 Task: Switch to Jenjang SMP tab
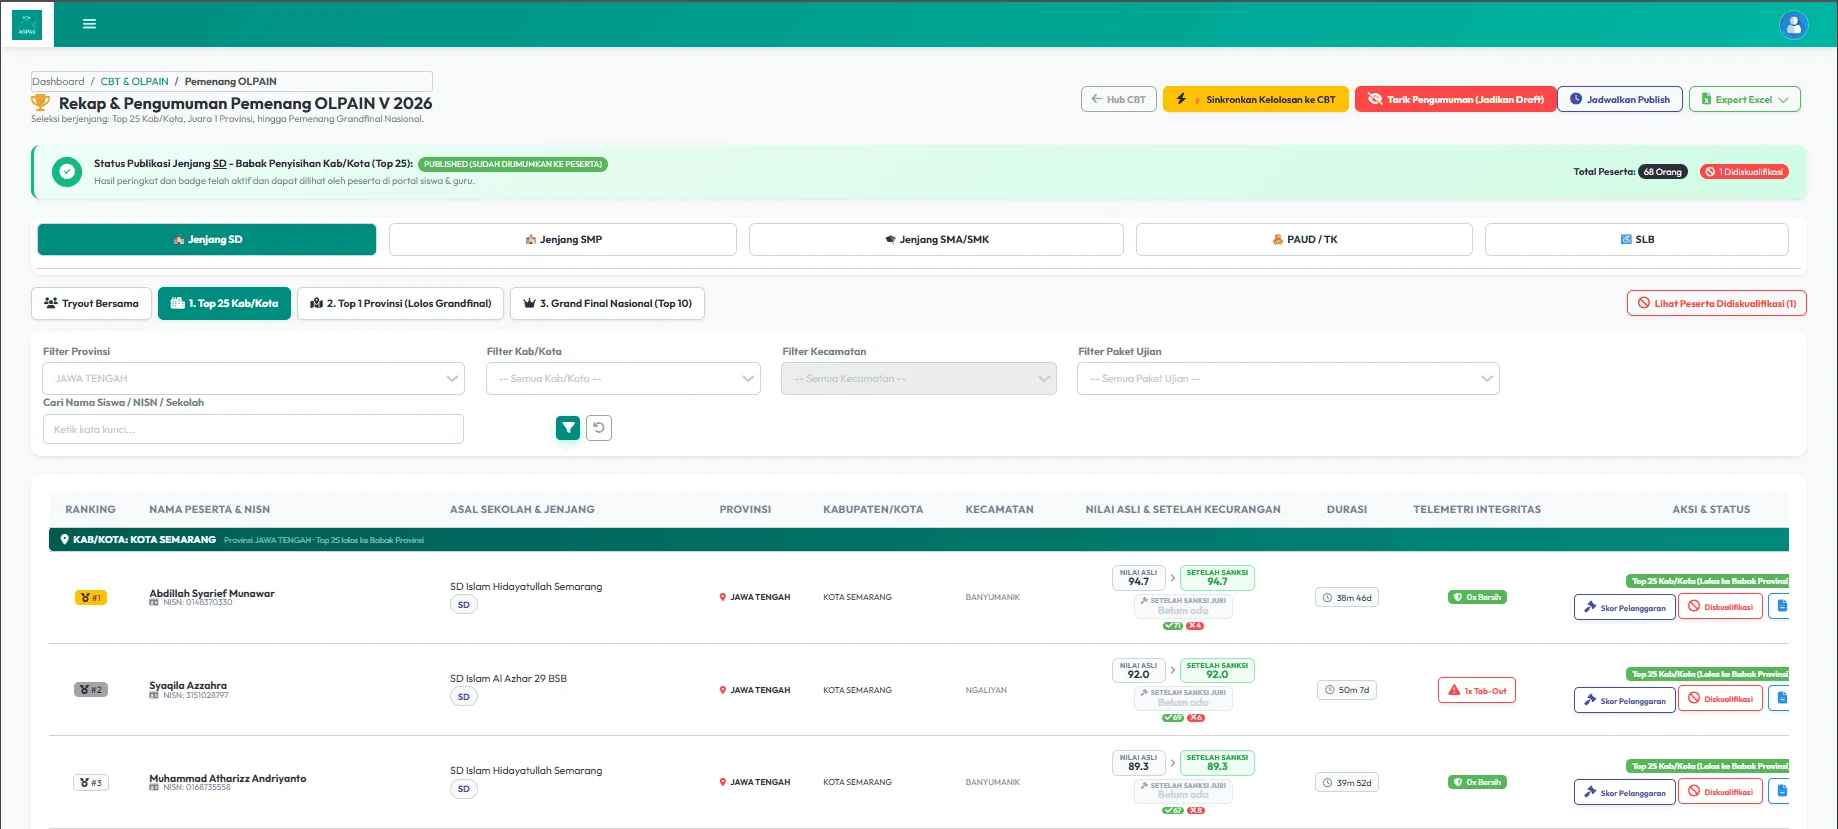click(563, 240)
